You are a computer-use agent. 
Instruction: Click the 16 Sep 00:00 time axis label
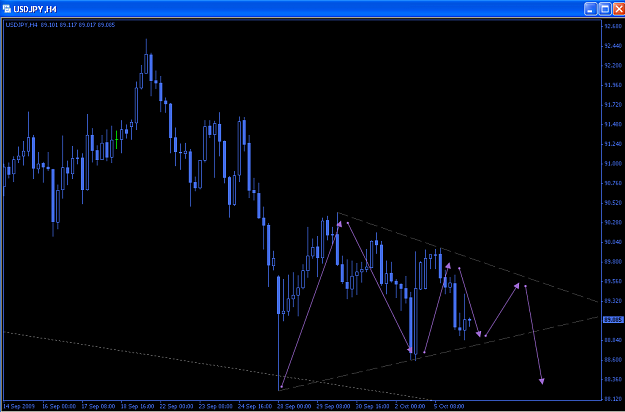(x=59, y=406)
